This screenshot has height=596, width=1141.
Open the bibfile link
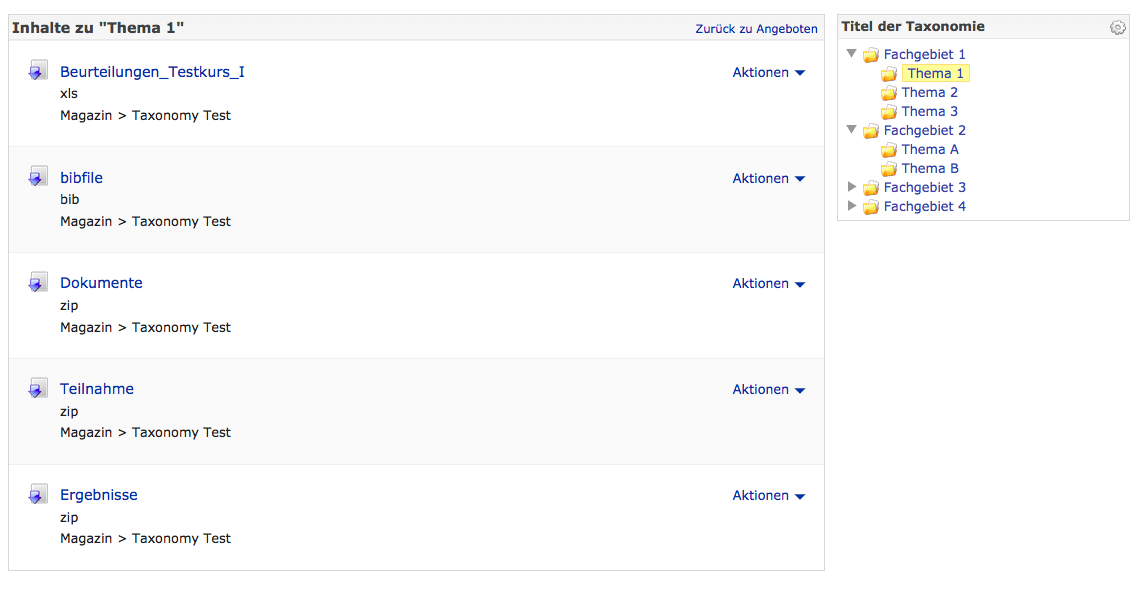click(x=81, y=178)
